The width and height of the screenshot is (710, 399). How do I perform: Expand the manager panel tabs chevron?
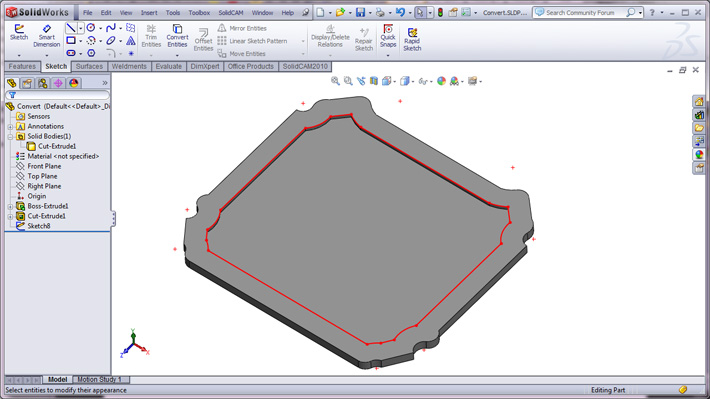click(x=105, y=83)
